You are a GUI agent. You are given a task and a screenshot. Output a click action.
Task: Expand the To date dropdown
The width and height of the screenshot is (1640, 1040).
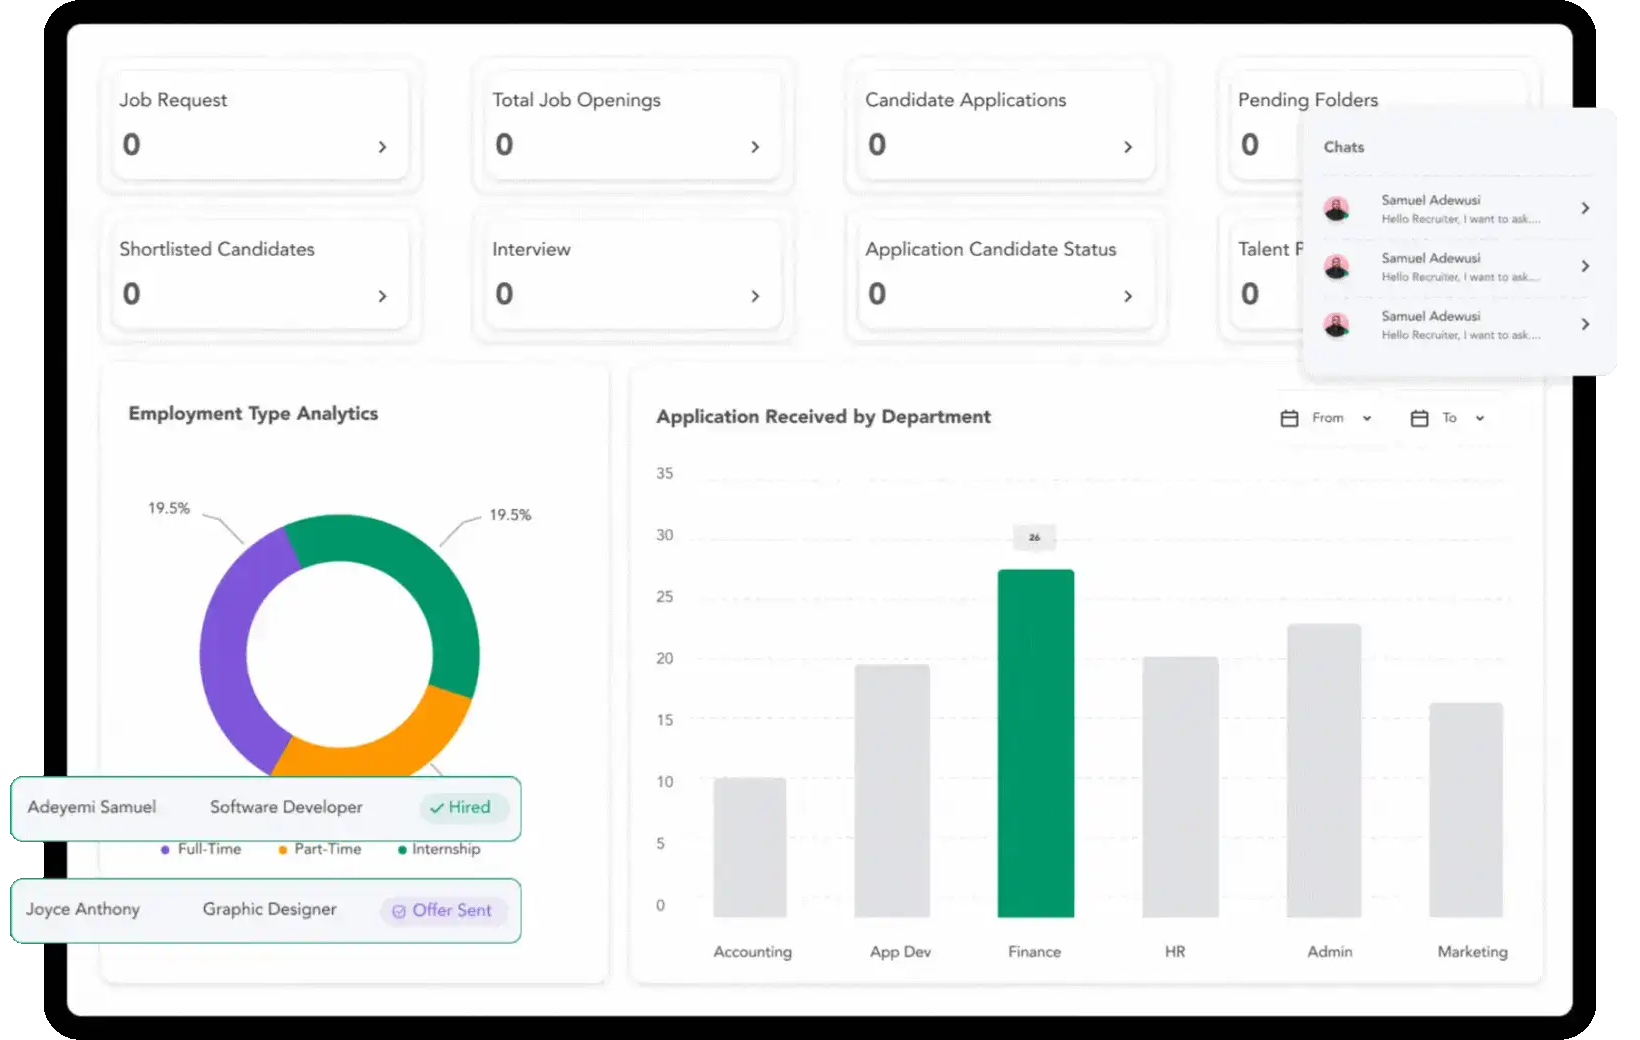pyautogui.click(x=1480, y=418)
